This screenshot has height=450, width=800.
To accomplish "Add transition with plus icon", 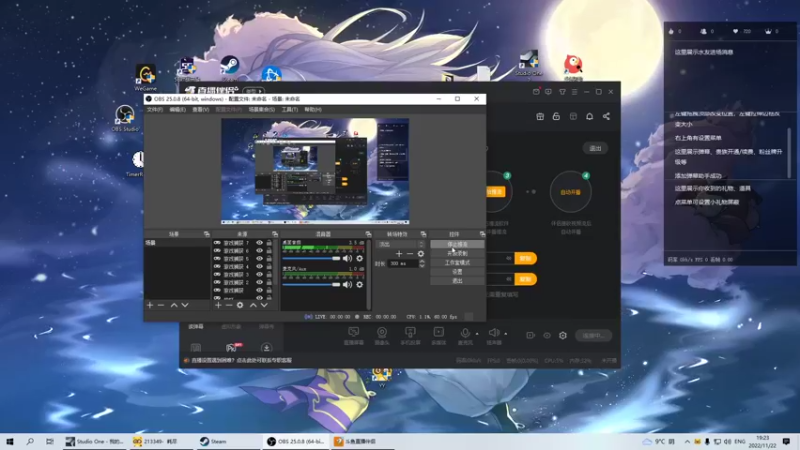I will [x=399, y=254].
